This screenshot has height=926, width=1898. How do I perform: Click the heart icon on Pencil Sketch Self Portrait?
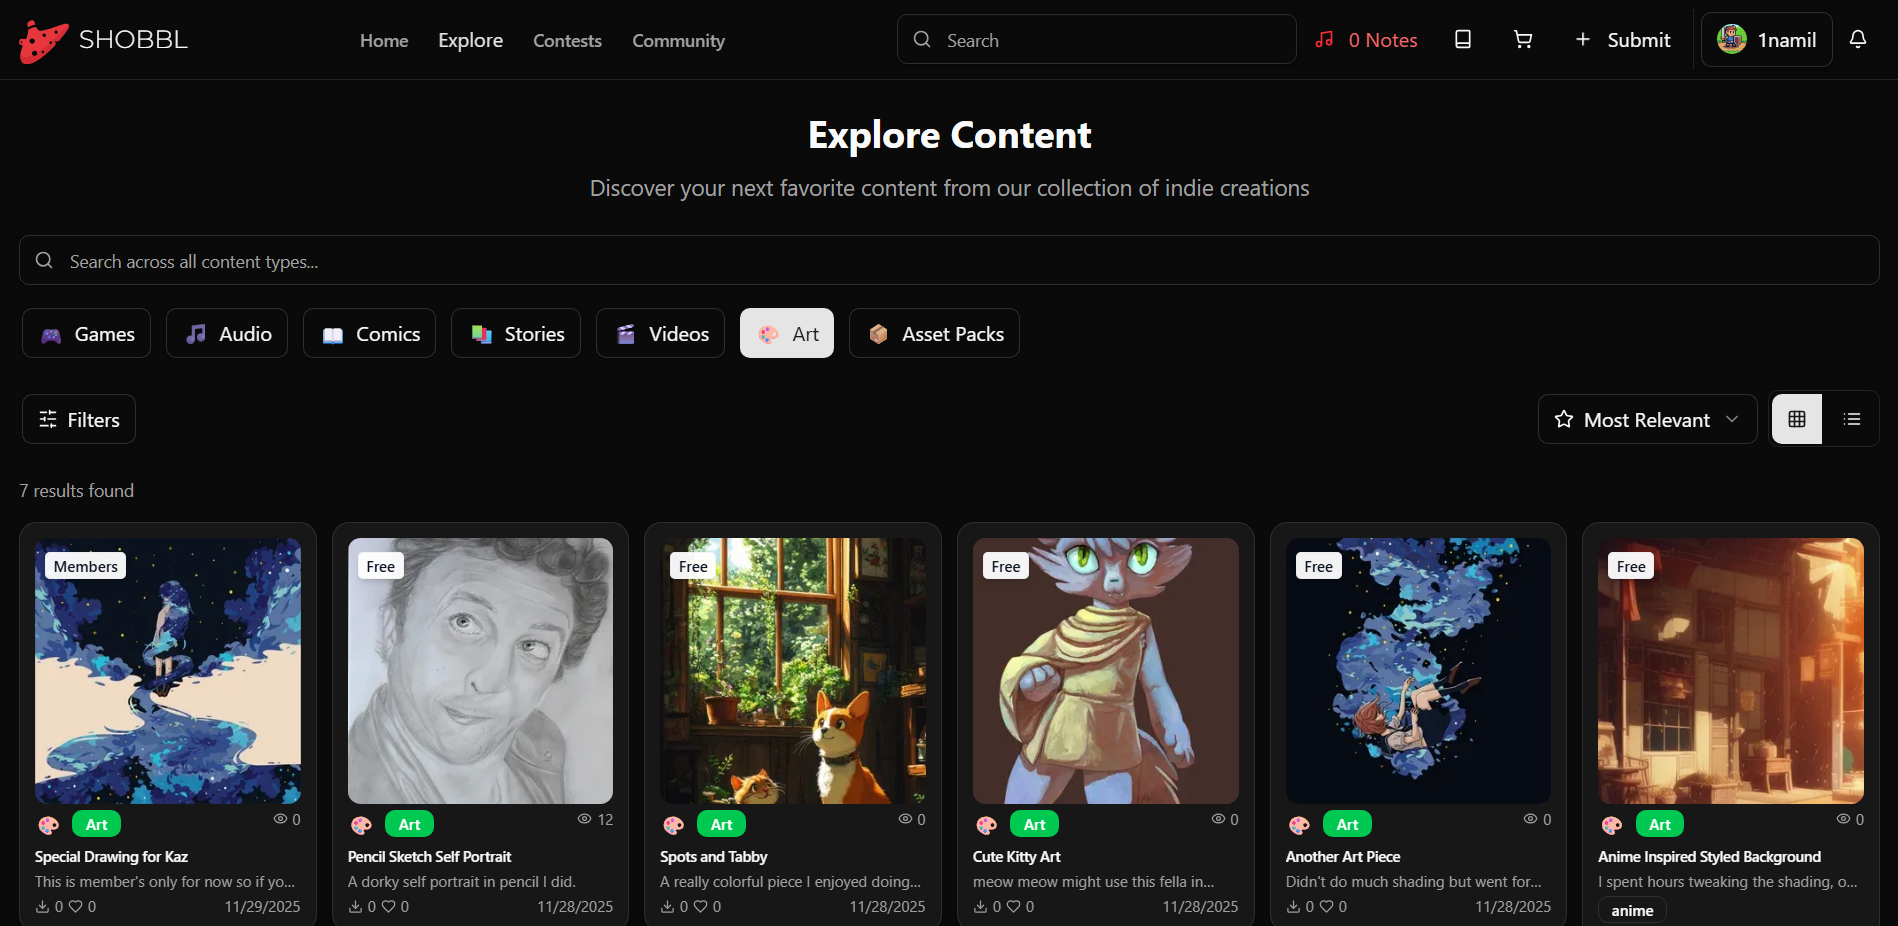(388, 907)
